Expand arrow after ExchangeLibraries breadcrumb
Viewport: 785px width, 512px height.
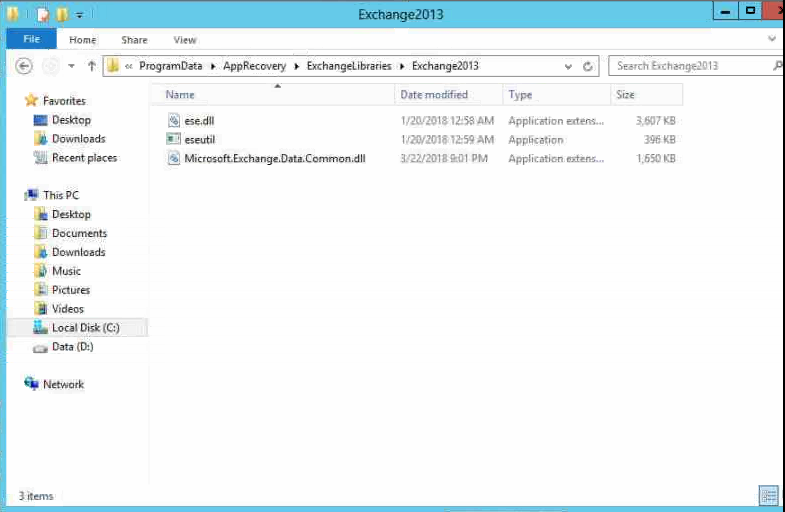pyautogui.click(x=402, y=66)
